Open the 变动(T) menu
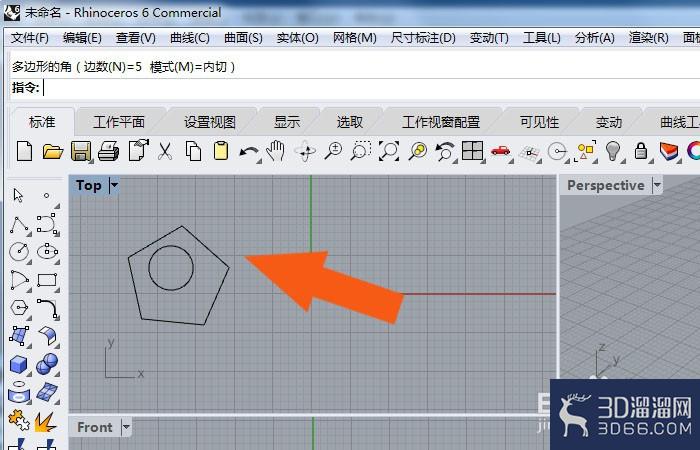The width and height of the screenshot is (700, 450). click(x=489, y=38)
